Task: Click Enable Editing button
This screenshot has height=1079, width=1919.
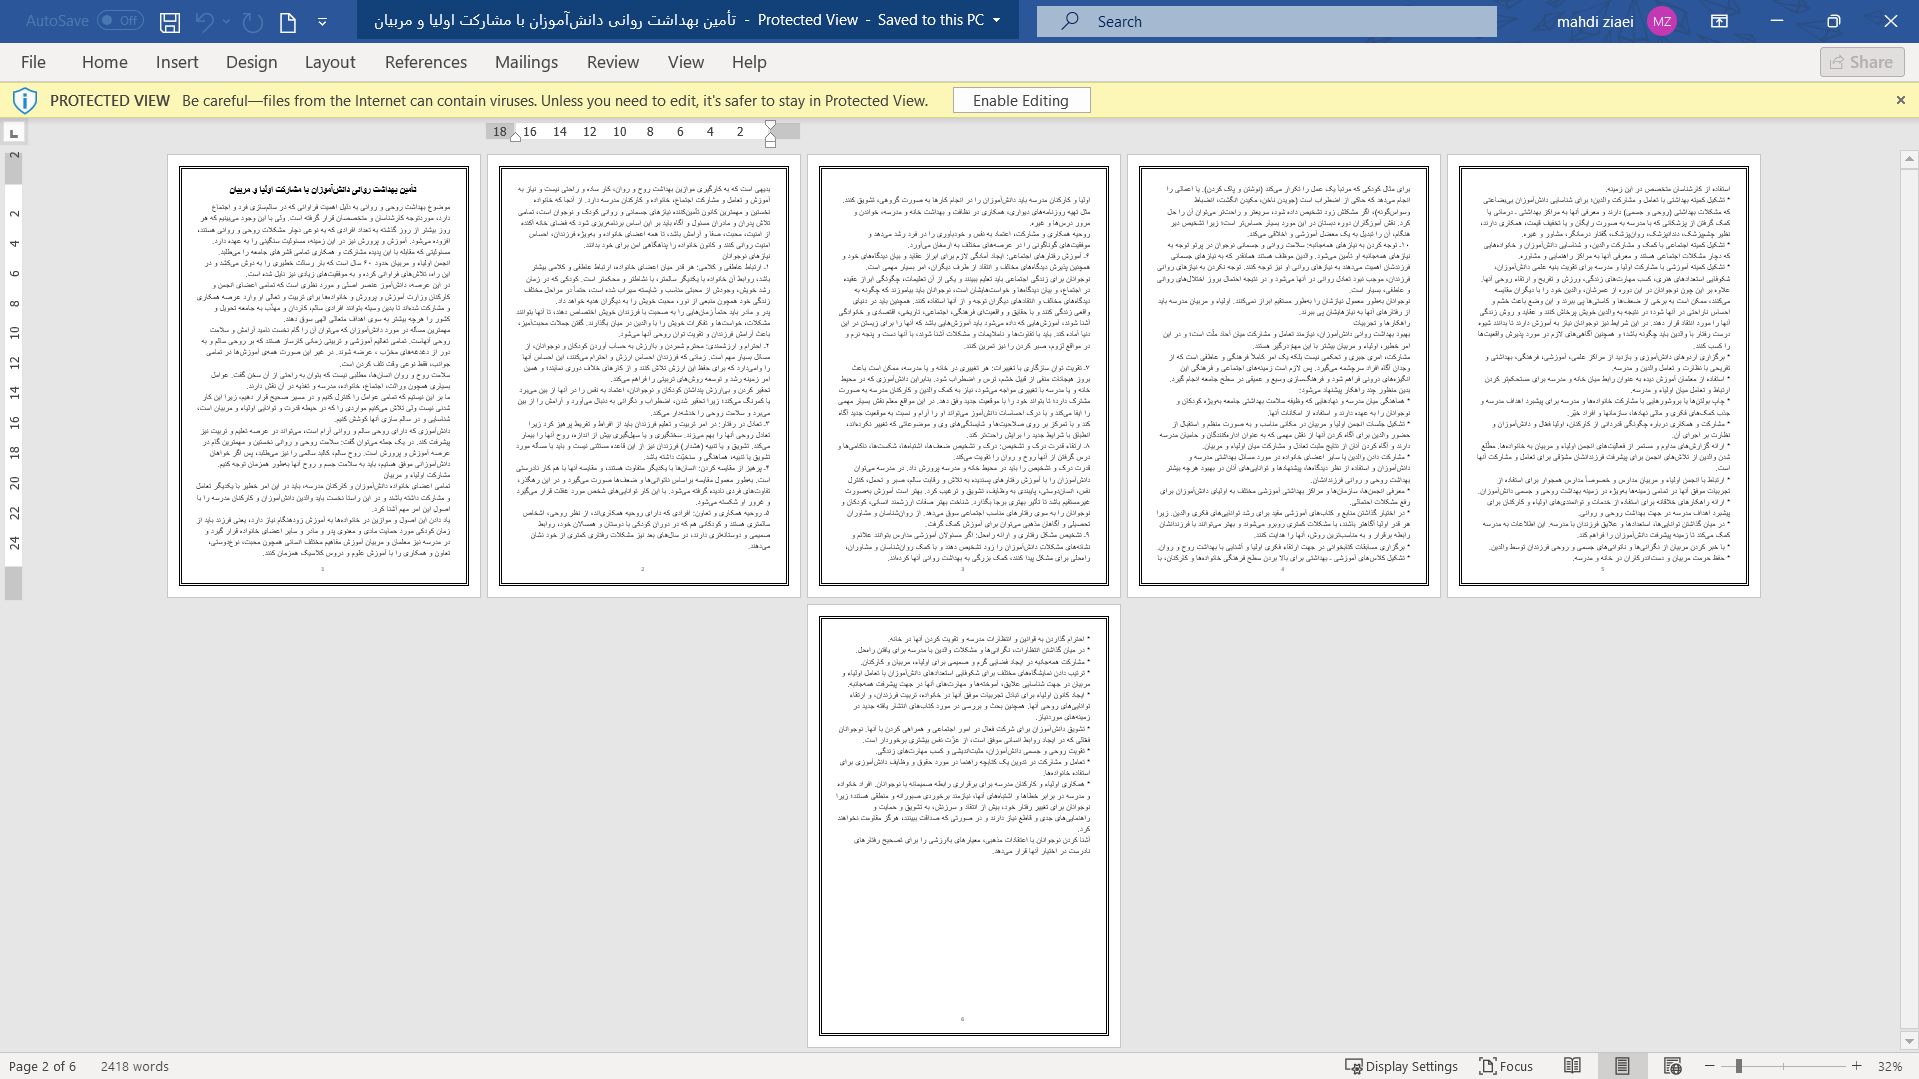Action: [1021, 100]
